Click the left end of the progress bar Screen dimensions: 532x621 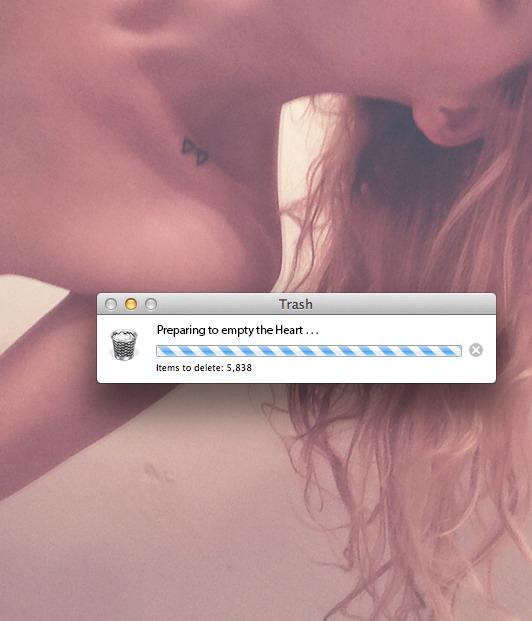[x=160, y=351]
